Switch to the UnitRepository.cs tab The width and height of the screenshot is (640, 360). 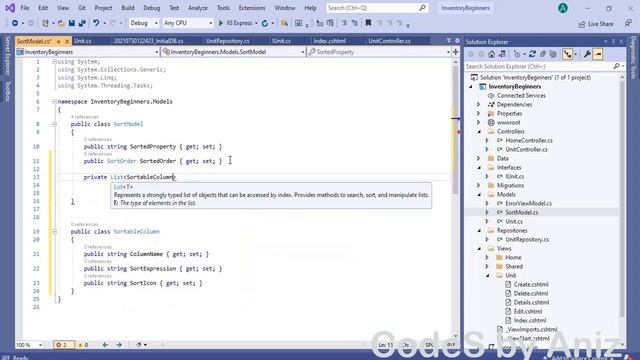point(228,41)
